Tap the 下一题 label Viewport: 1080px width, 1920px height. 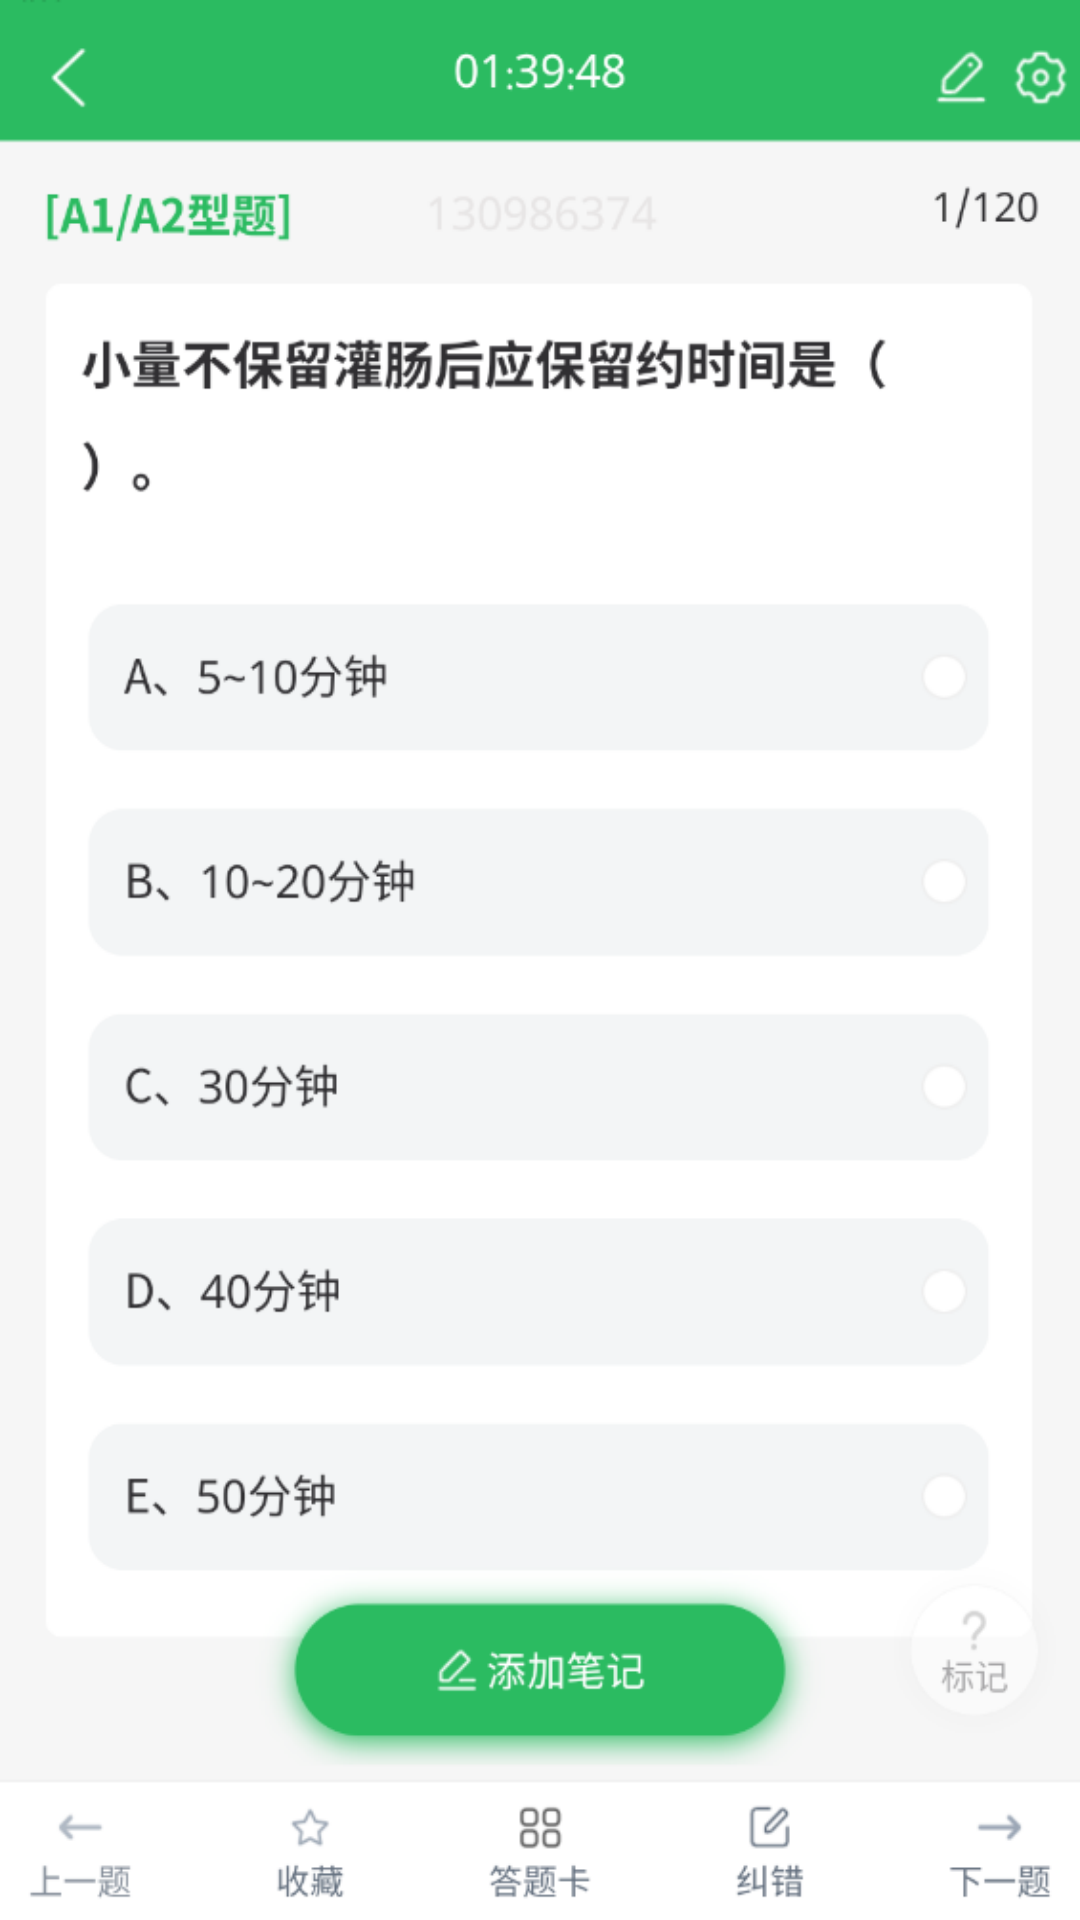1000,1881
